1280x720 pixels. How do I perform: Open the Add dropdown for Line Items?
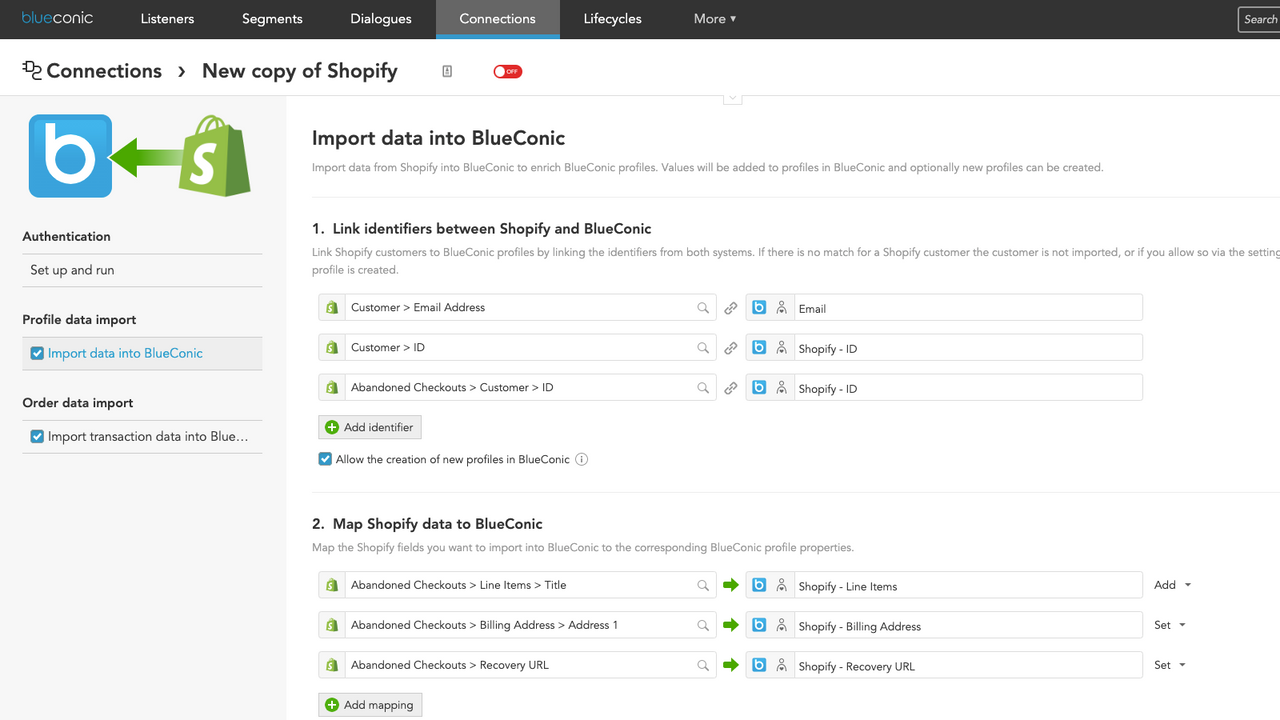1173,585
